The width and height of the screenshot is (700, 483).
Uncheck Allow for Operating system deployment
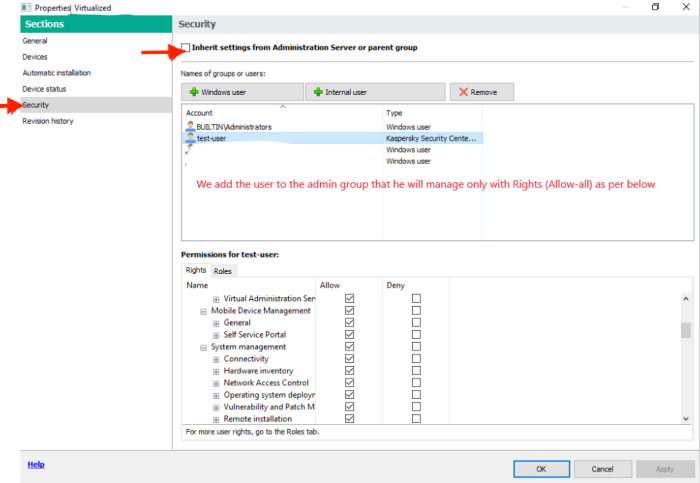[x=350, y=395]
